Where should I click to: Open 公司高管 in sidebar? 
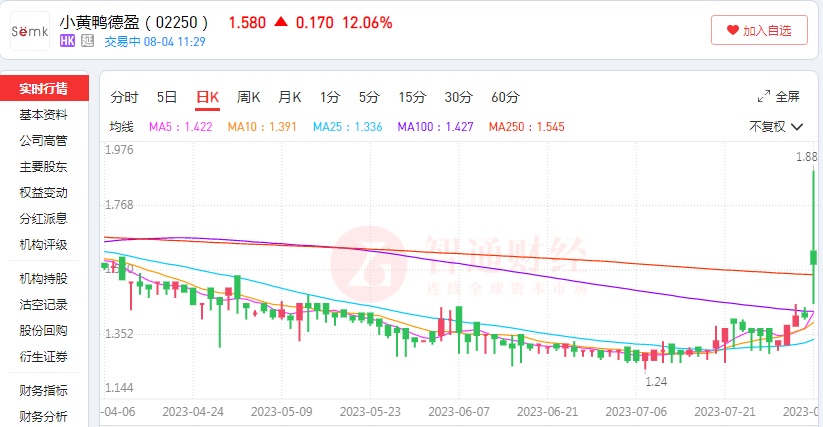pyautogui.click(x=44, y=141)
